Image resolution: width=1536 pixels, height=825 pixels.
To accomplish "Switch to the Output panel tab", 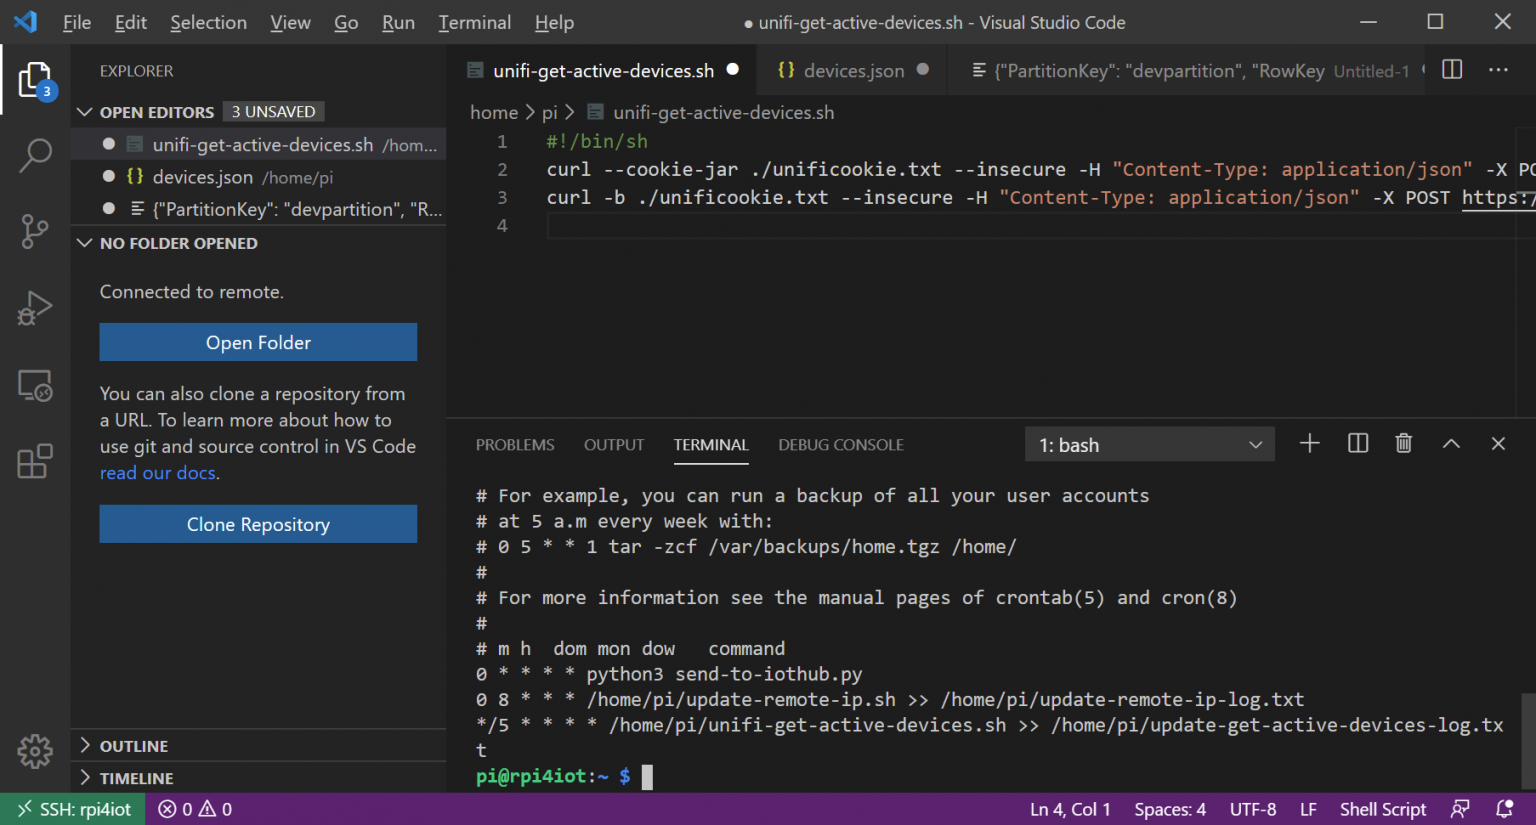I will coord(614,445).
